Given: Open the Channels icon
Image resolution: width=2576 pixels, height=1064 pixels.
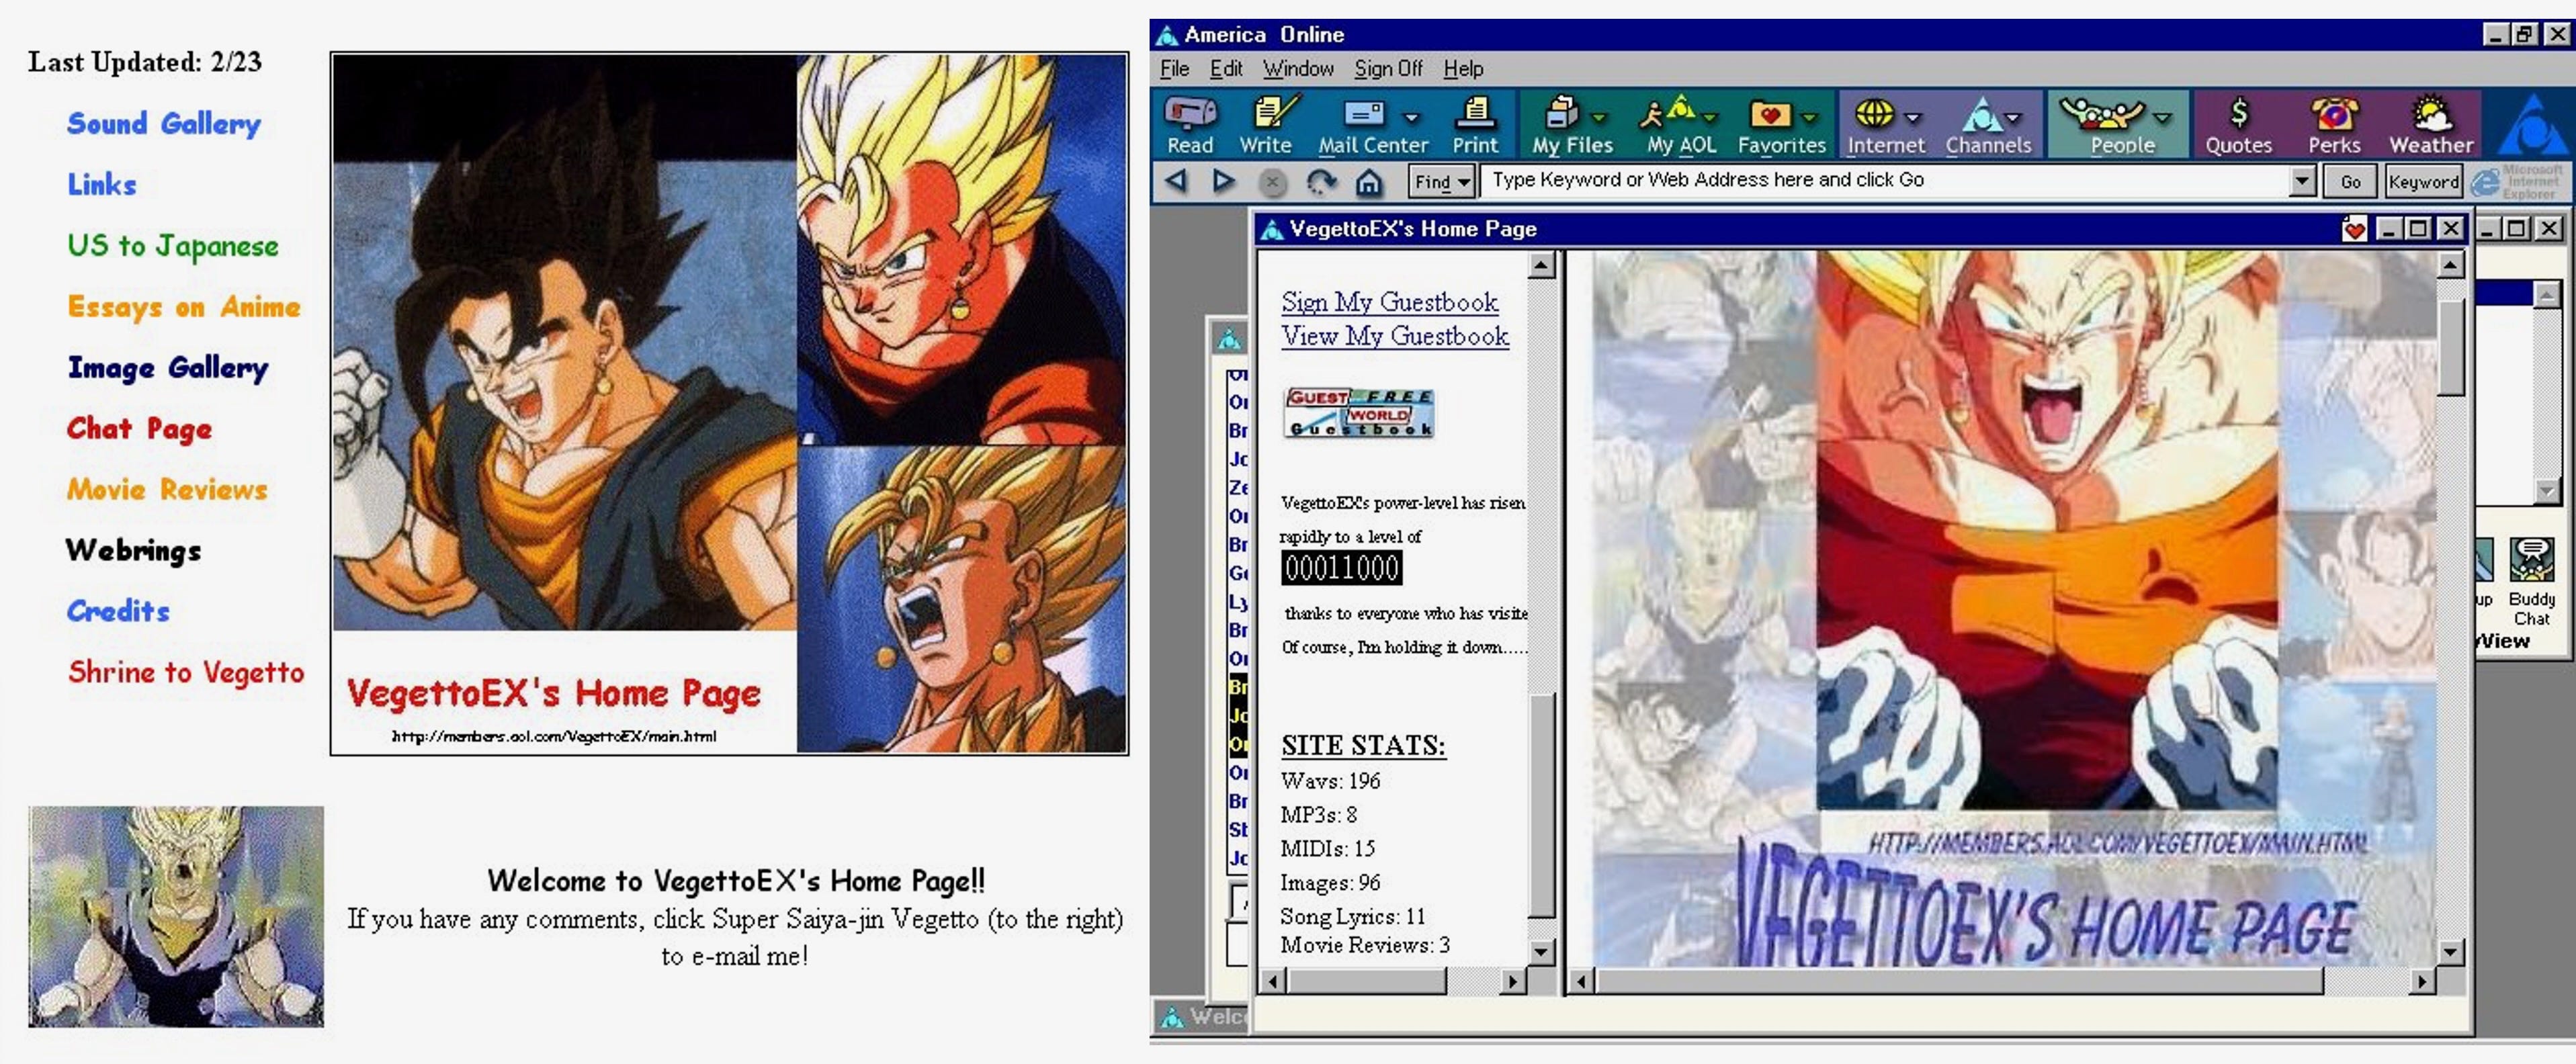Looking at the screenshot, I should [x=1988, y=125].
